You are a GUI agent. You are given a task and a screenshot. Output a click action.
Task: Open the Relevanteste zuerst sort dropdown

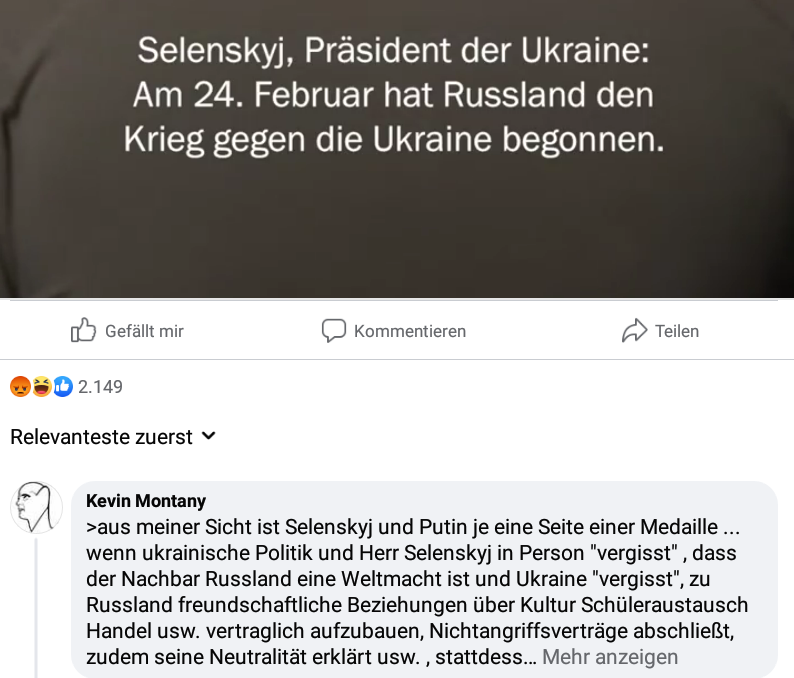click(113, 436)
